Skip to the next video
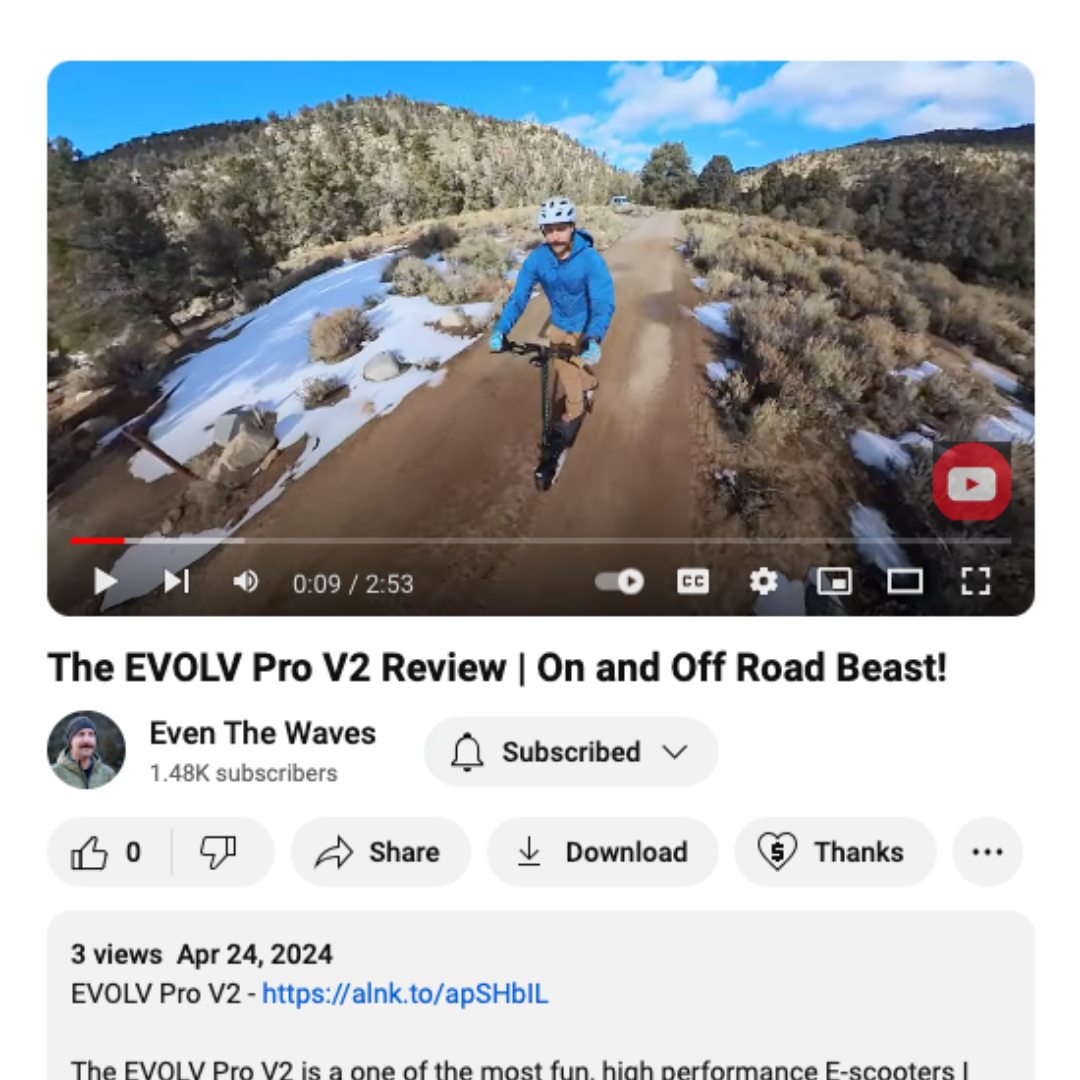The image size is (1080, 1080). 176,582
